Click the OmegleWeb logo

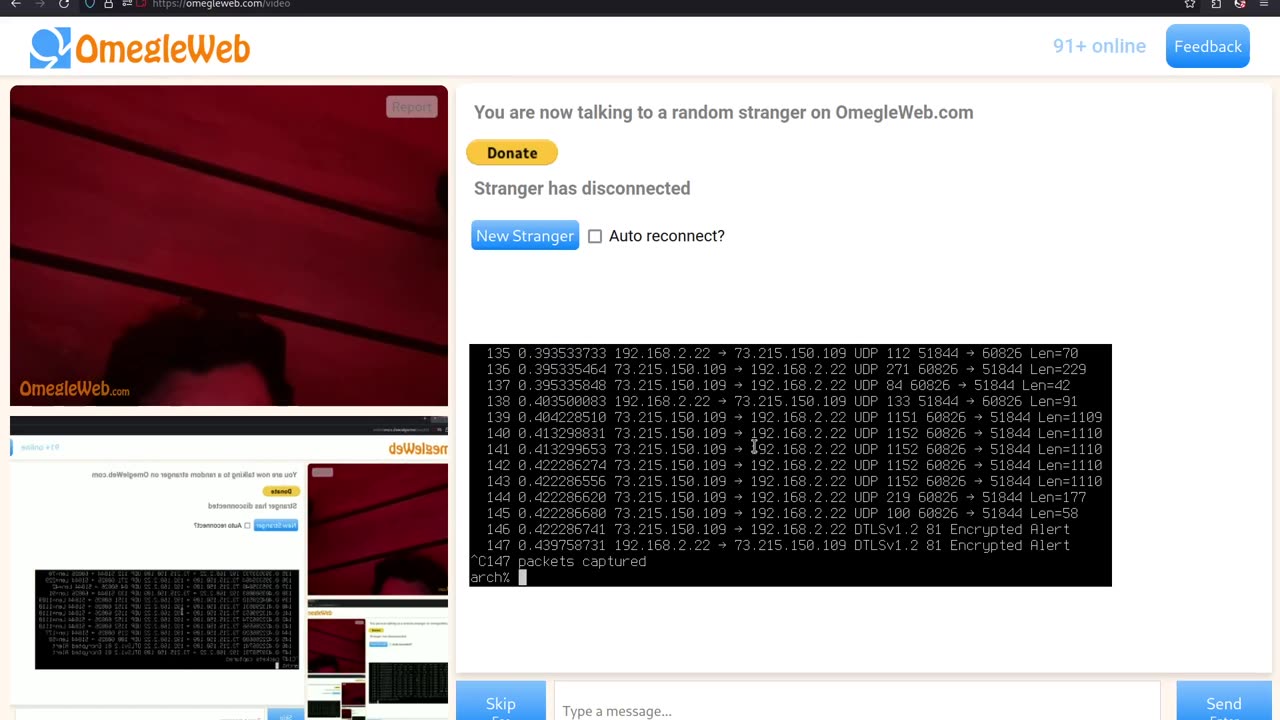[x=140, y=48]
